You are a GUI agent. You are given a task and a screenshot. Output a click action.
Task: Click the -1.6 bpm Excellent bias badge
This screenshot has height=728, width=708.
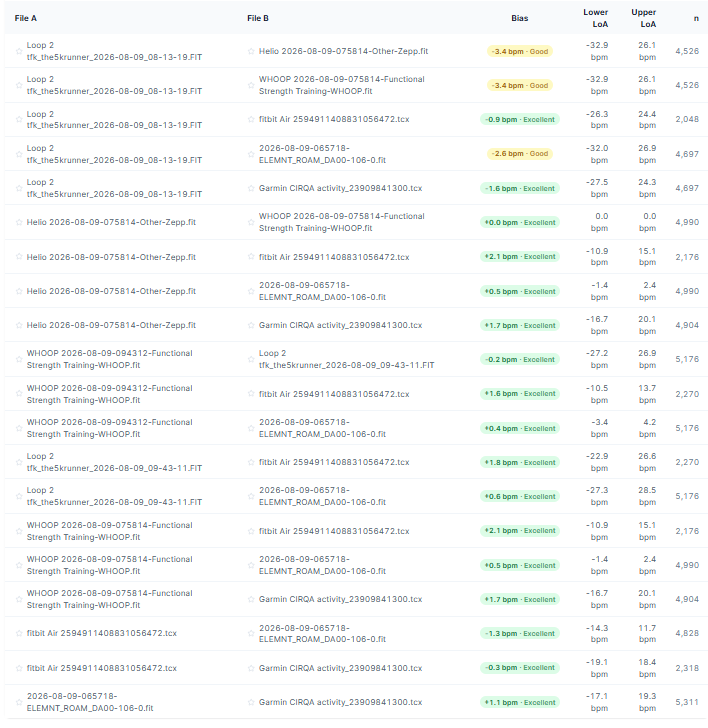pyautogui.click(x=520, y=188)
